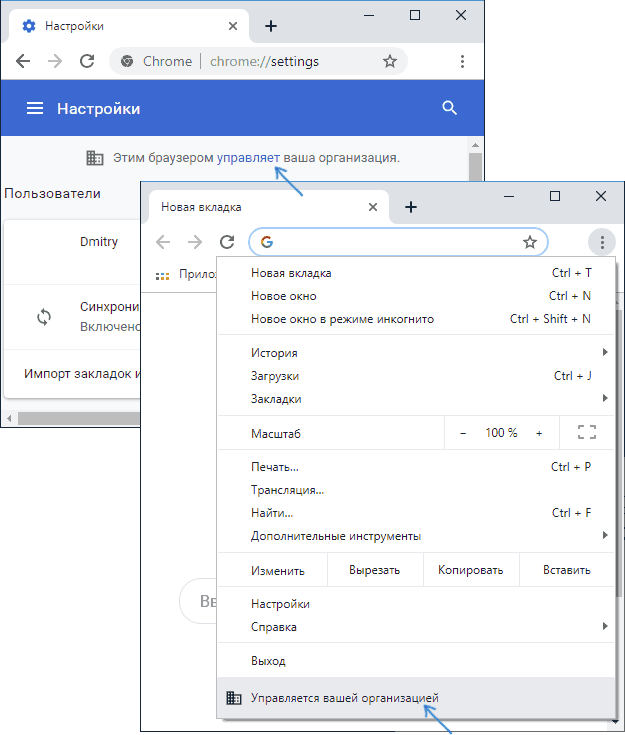Select Новое окно in the menu

coord(416,296)
